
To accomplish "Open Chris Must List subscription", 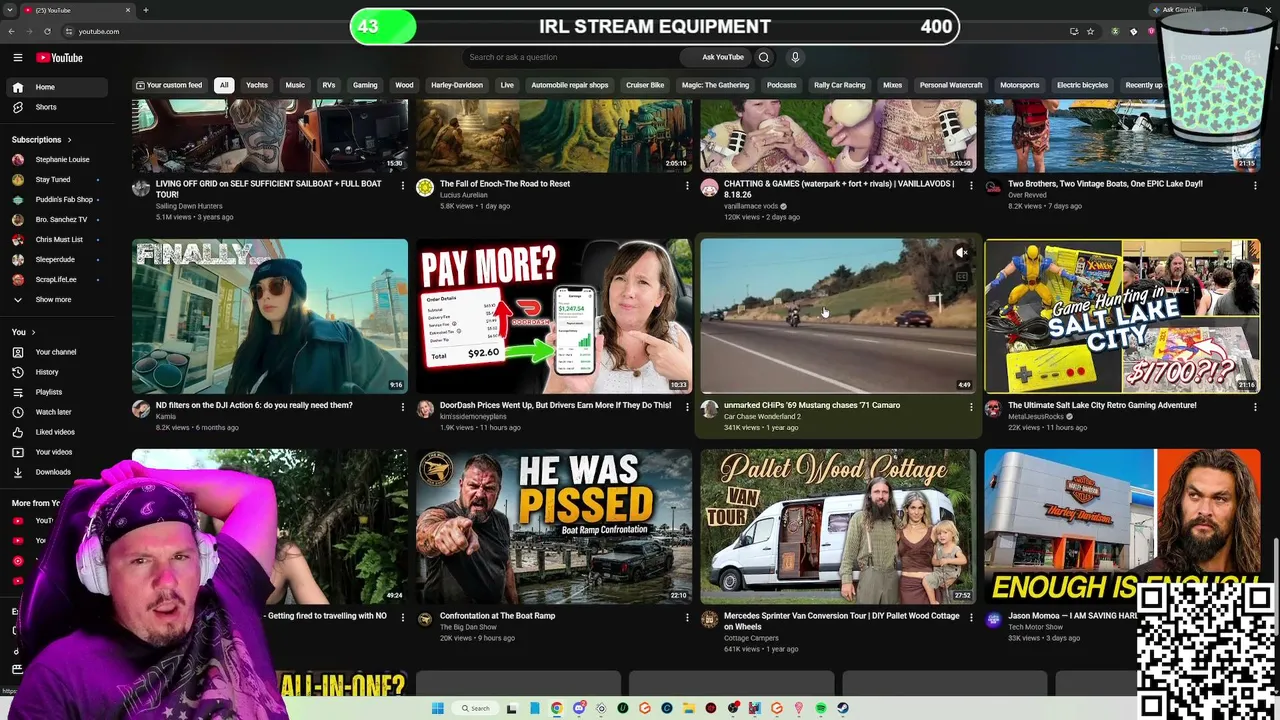I will click(x=59, y=239).
